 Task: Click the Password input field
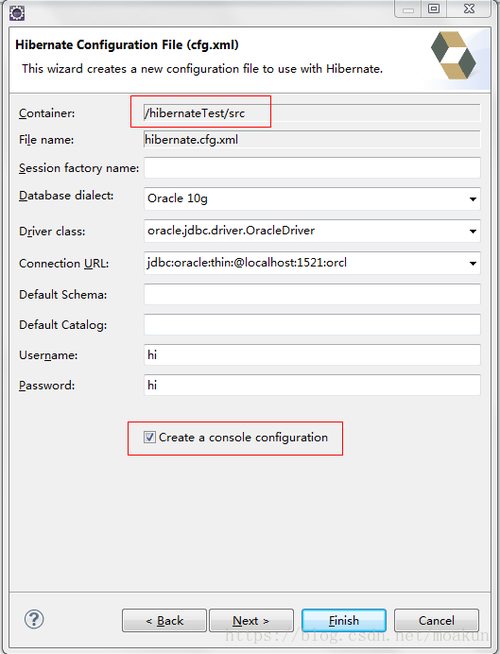[312, 385]
